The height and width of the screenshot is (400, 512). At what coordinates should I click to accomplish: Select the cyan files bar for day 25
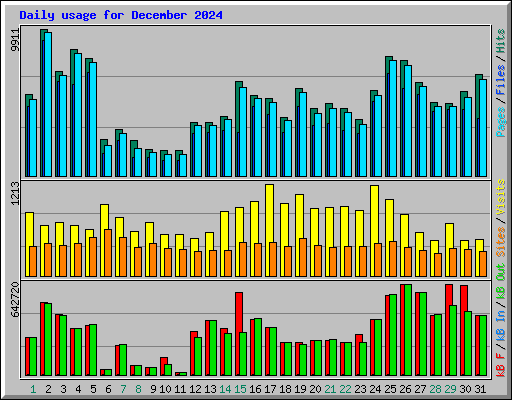pos(393,119)
